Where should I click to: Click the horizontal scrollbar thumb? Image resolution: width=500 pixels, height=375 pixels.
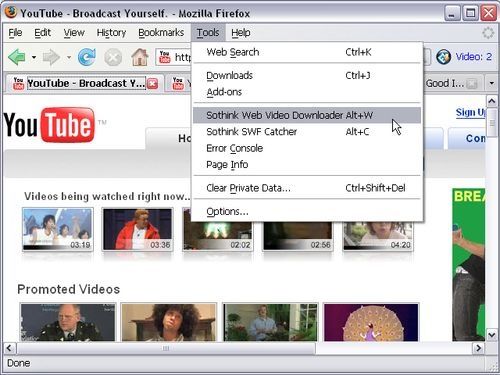pos(166,348)
